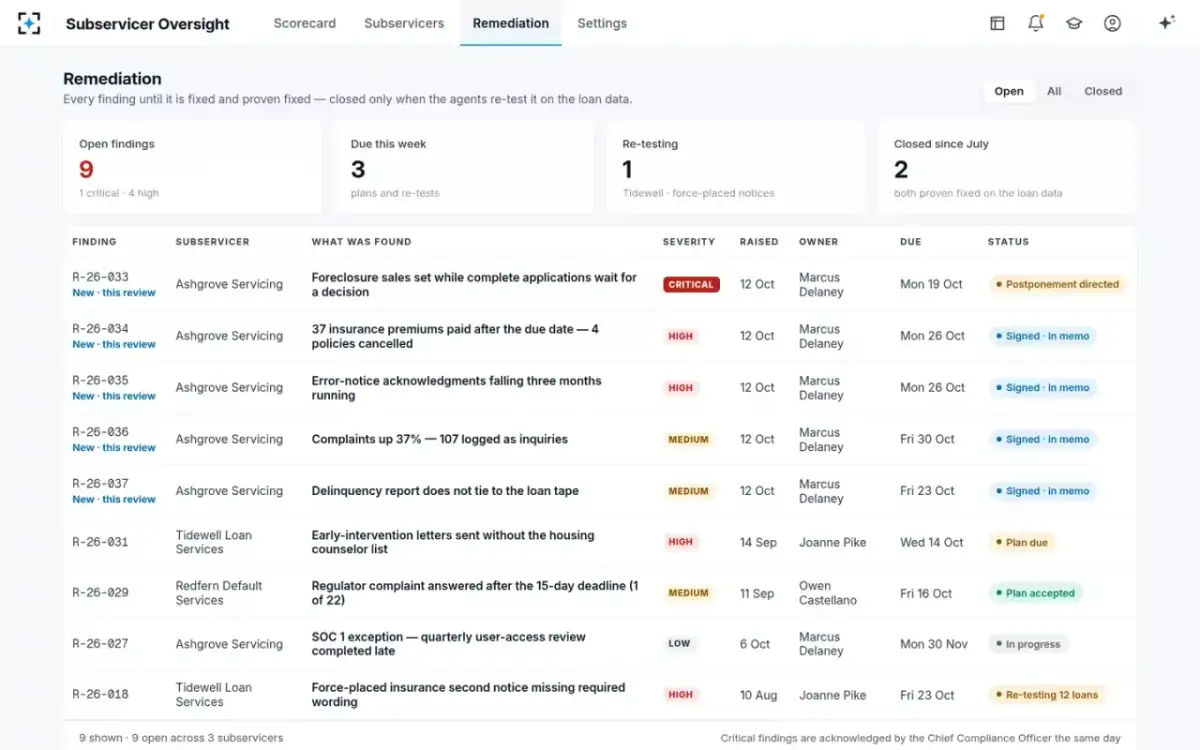
Task: Show All findings
Action: (x=1054, y=91)
